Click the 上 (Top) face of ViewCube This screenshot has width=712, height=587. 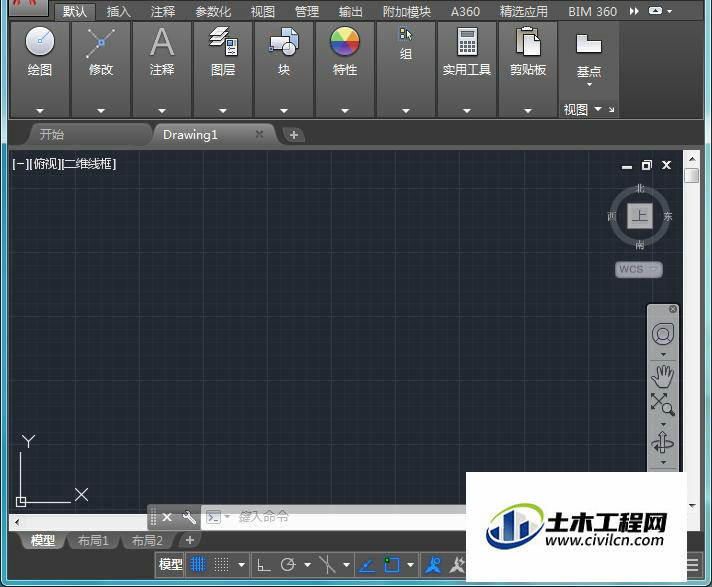point(640,216)
